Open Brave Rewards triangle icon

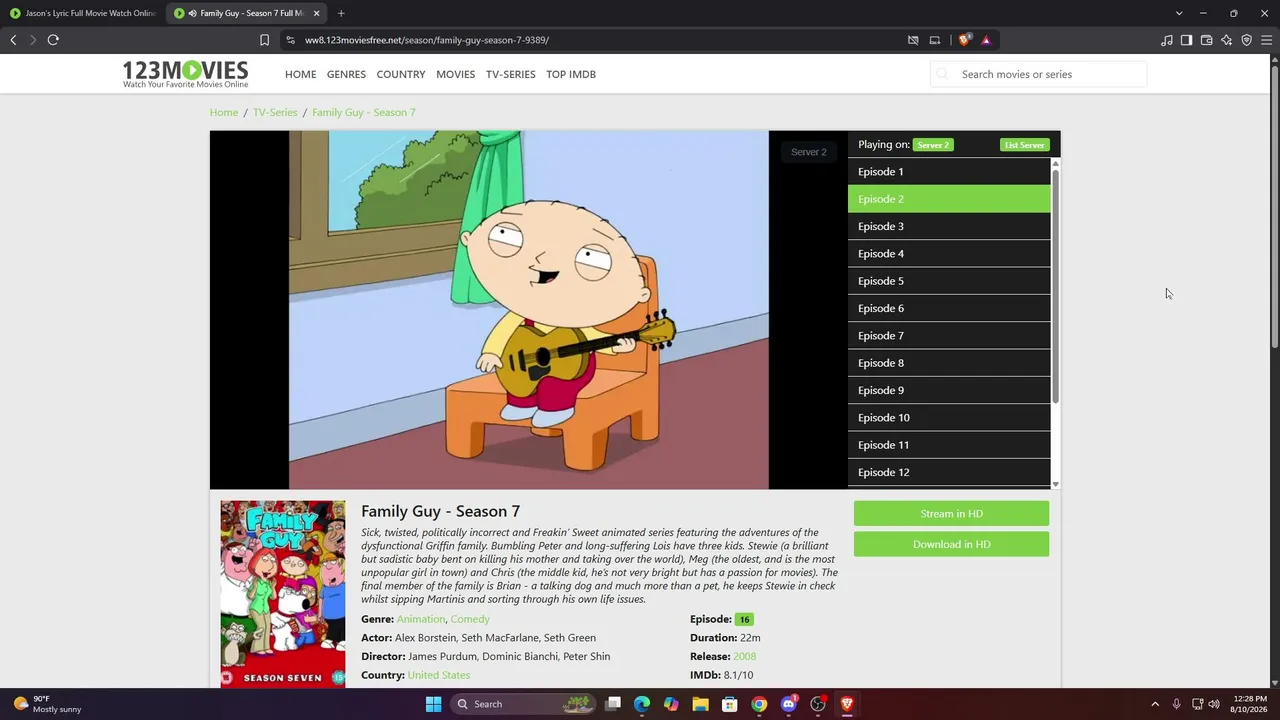pos(986,40)
